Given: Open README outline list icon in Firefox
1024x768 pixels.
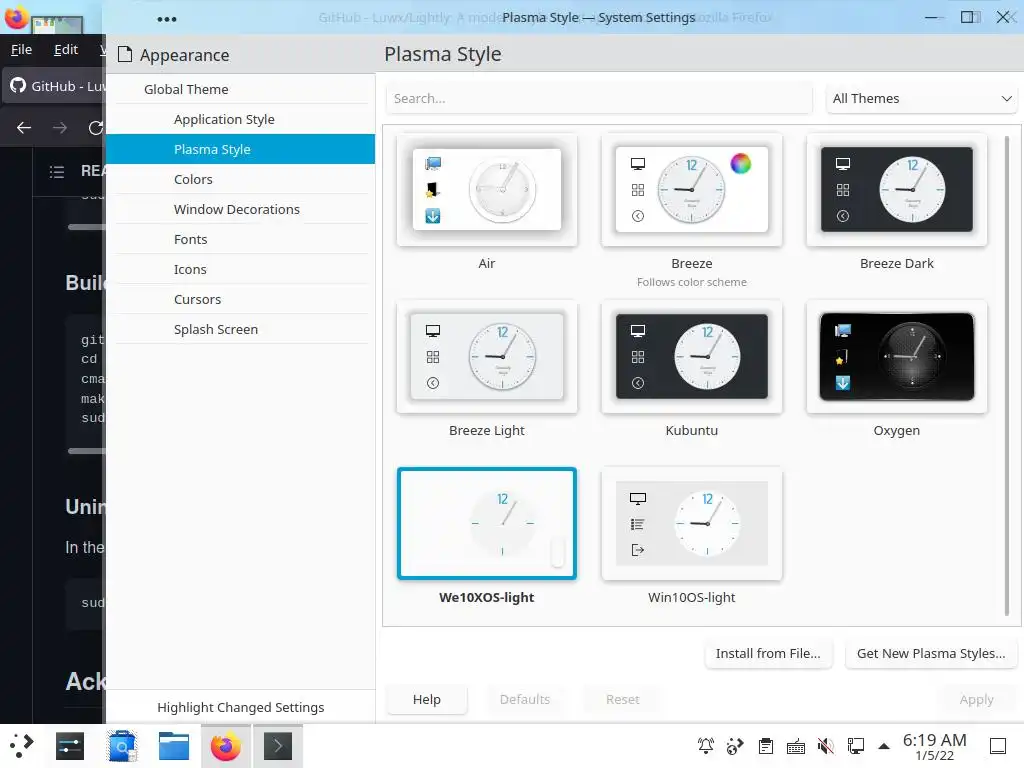Looking at the screenshot, I should (x=57, y=172).
